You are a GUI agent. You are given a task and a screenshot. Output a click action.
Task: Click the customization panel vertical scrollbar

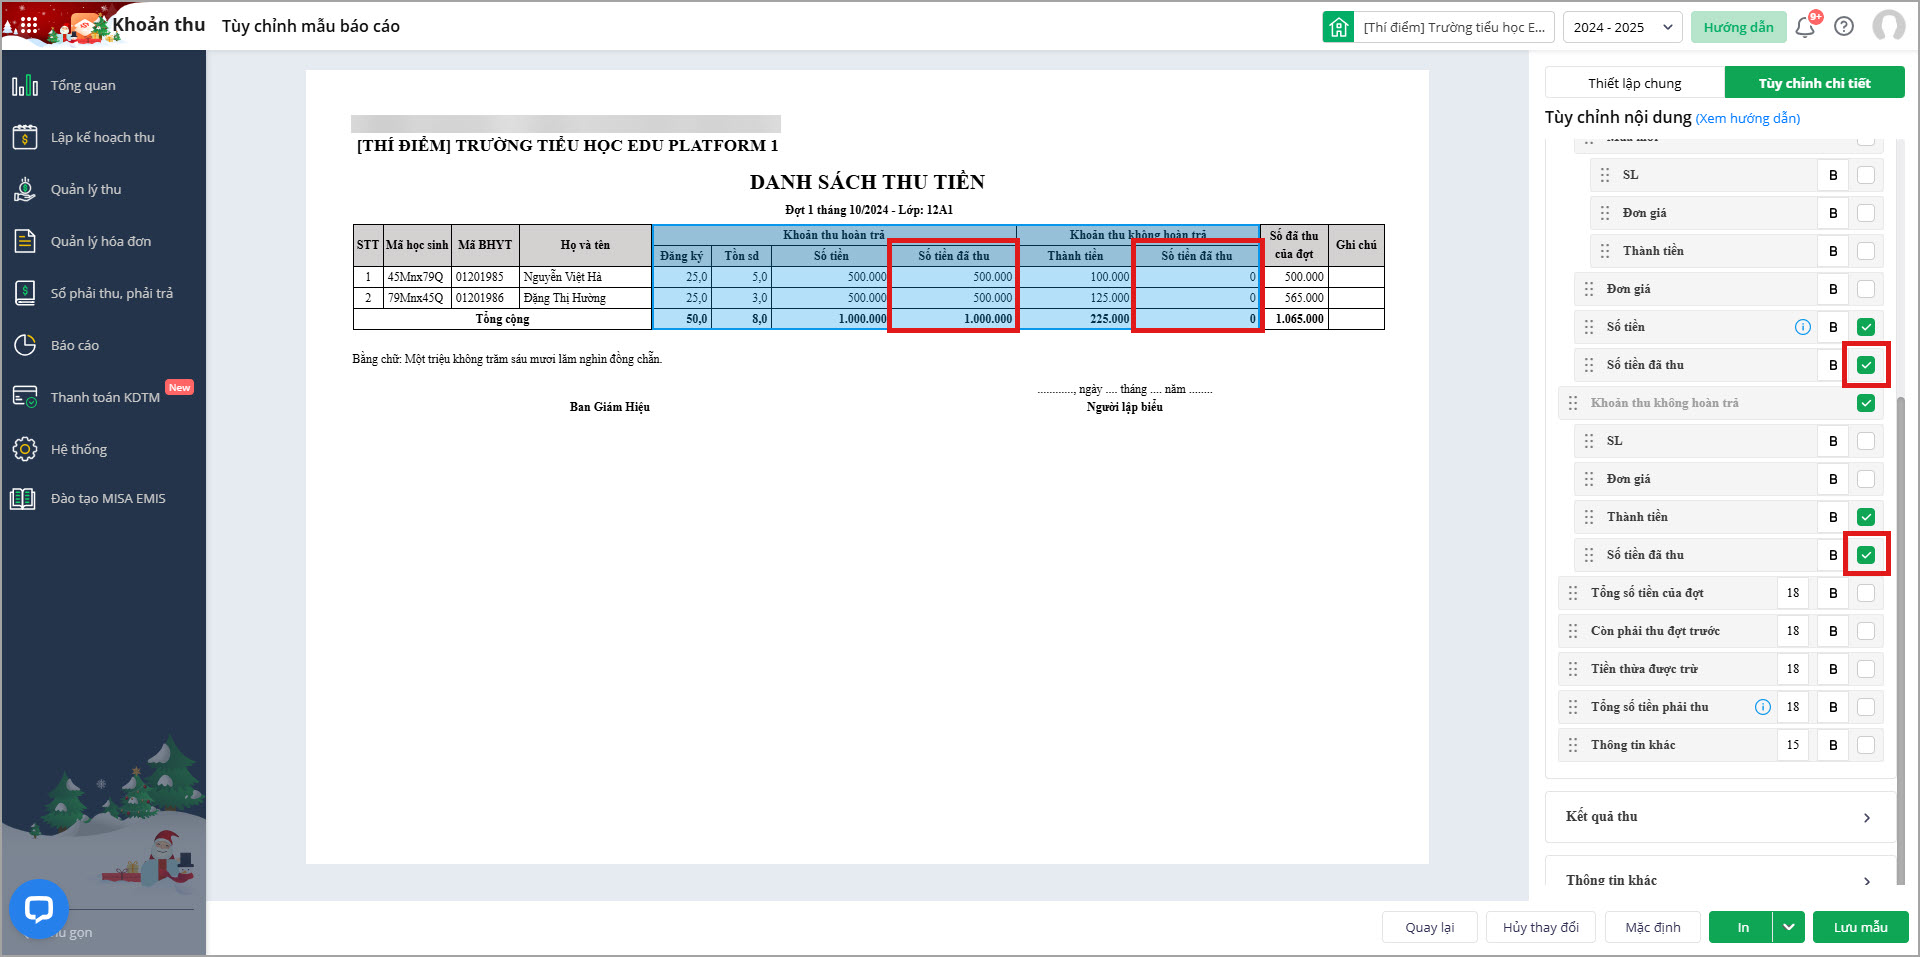point(1901,640)
